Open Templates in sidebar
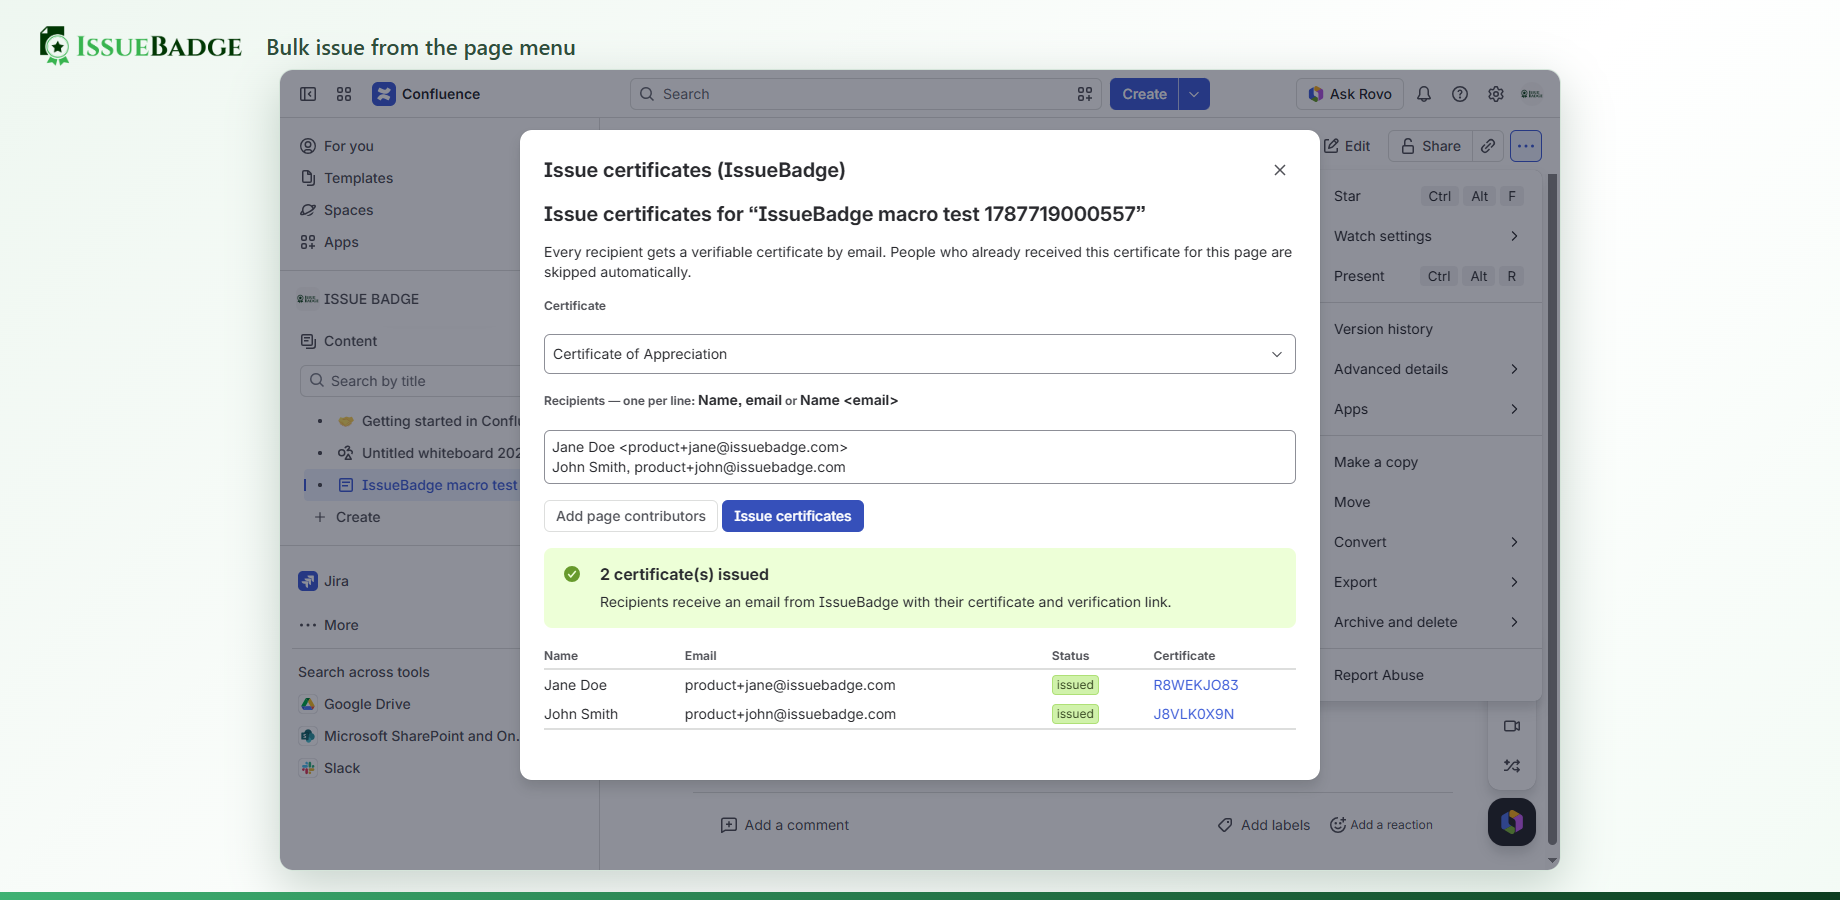This screenshot has width=1840, height=900. pyautogui.click(x=347, y=178)
